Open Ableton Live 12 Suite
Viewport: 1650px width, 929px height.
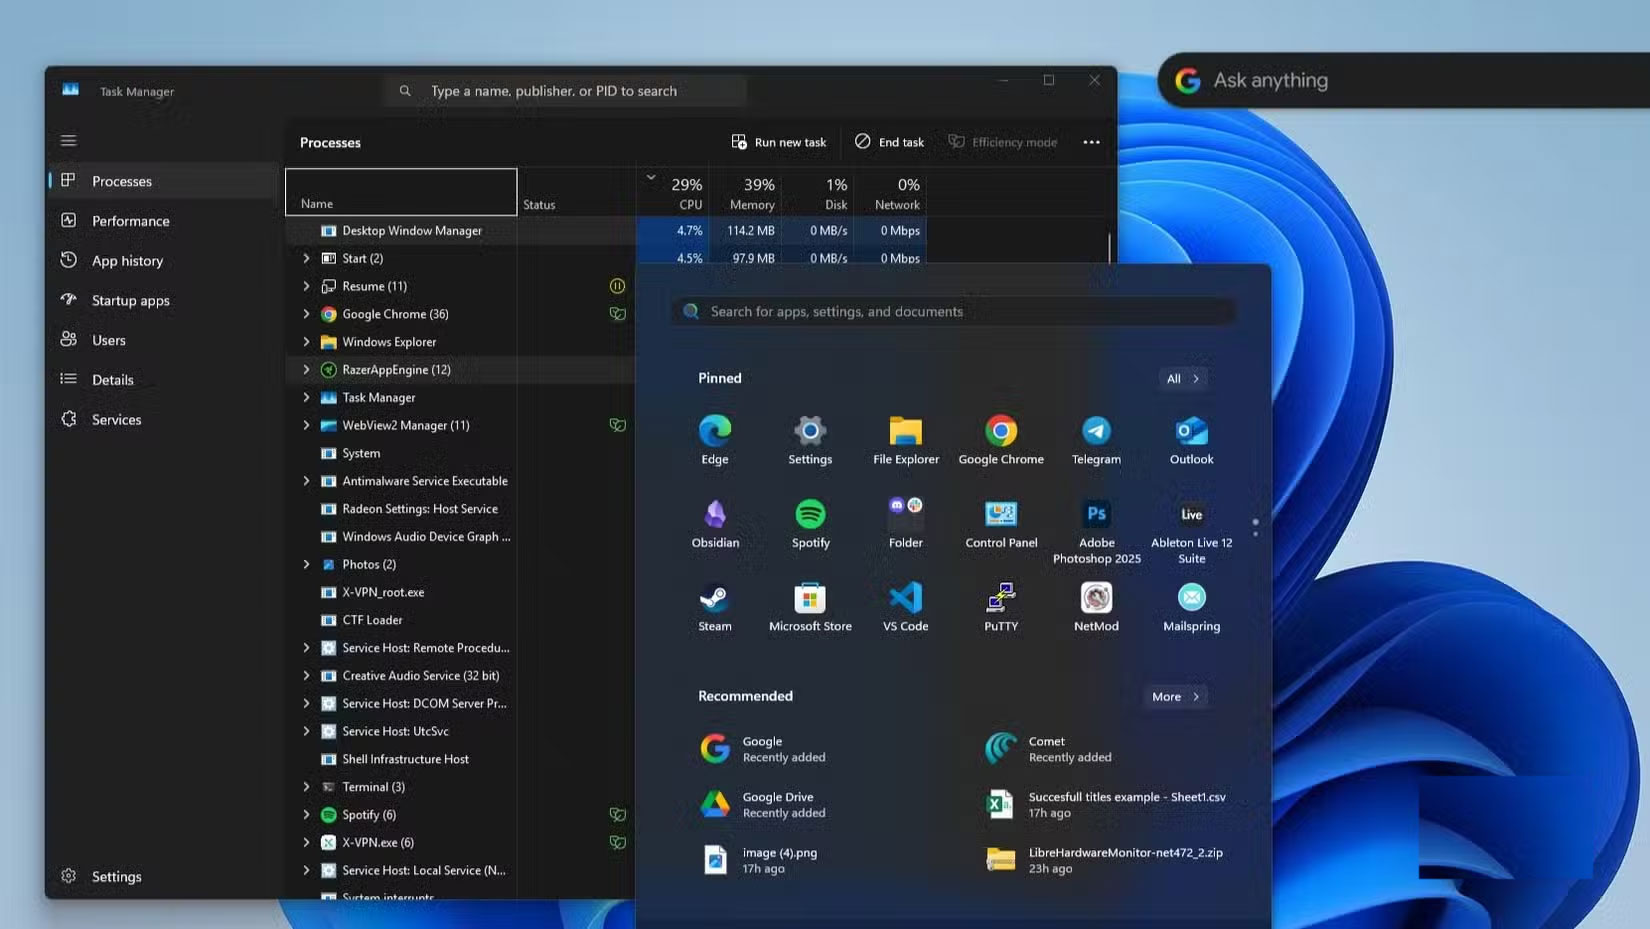pyautogui.click(x=1190, y=520)
